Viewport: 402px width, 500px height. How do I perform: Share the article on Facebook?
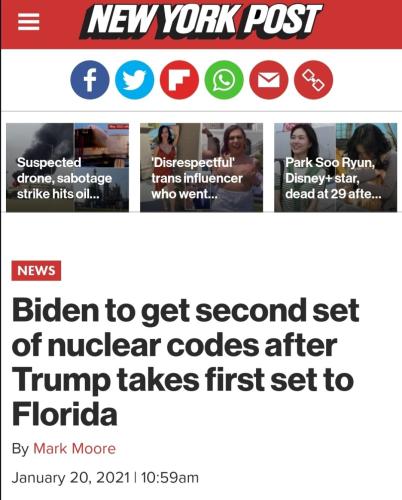click(x=90, y=80)
